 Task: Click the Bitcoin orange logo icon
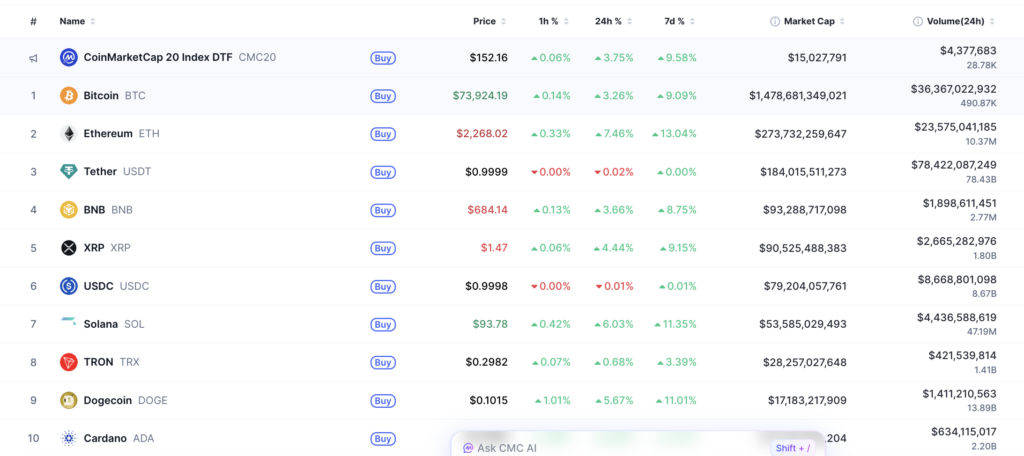click(69, 95)
